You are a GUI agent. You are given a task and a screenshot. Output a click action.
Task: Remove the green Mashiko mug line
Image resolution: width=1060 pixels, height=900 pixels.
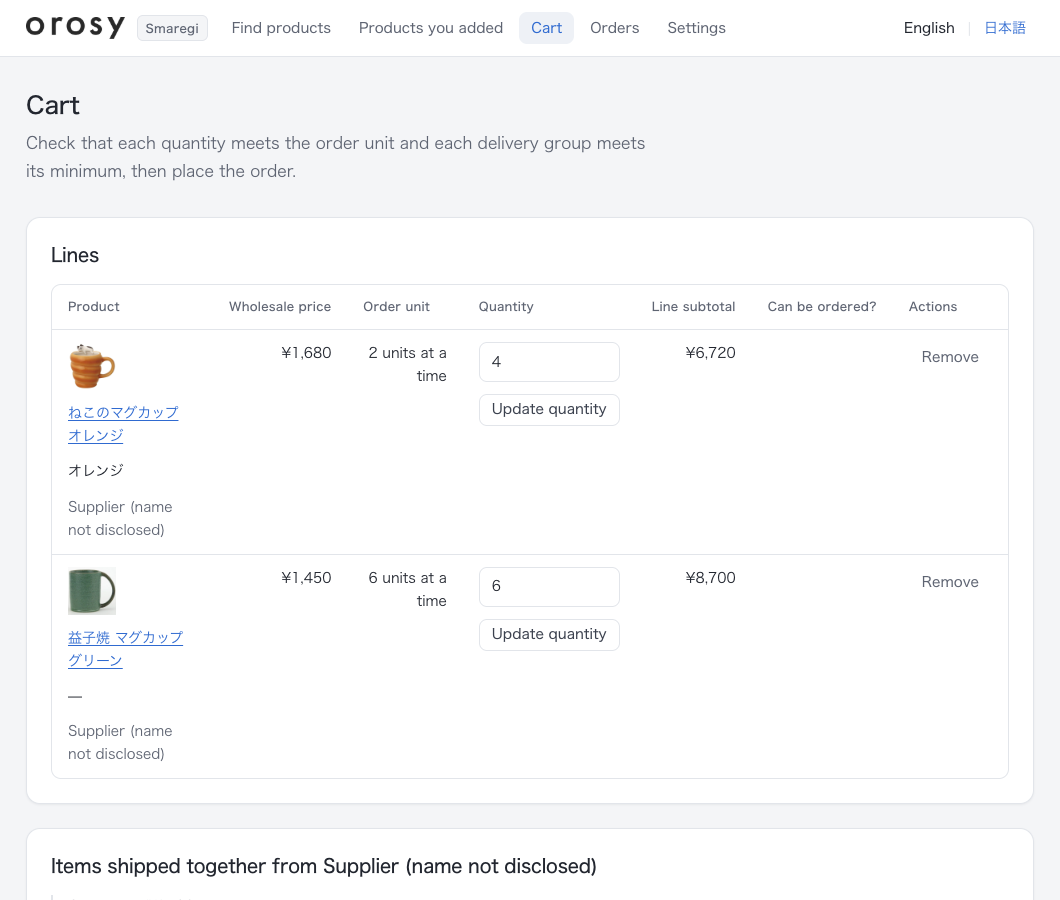click(950, 582)
